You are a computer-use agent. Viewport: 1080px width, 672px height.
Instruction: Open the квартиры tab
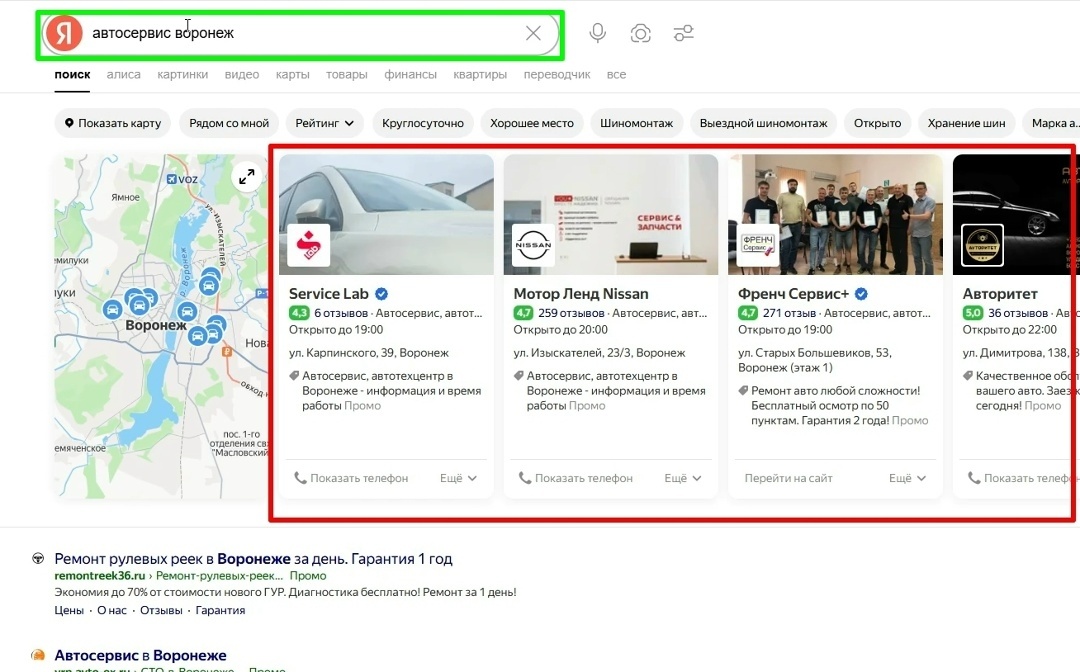tap(480, 74)
